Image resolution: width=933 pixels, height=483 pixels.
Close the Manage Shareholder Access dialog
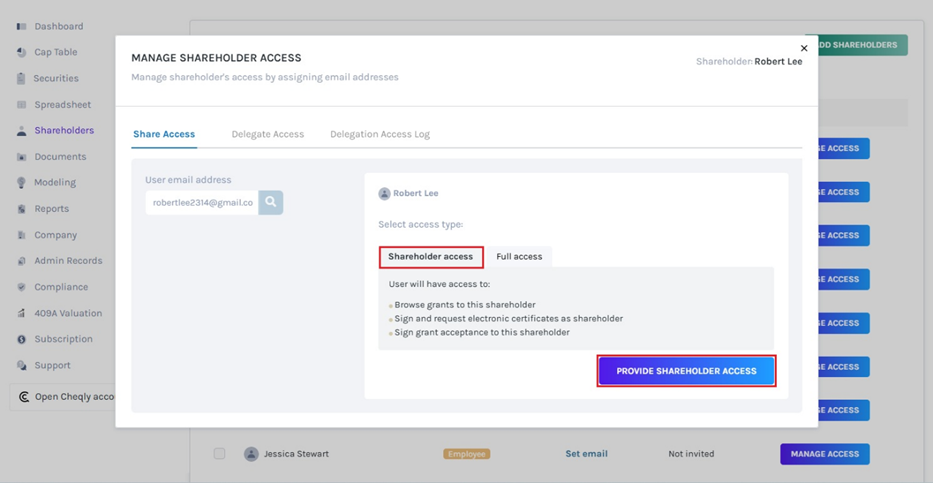[x=804, y=48]
